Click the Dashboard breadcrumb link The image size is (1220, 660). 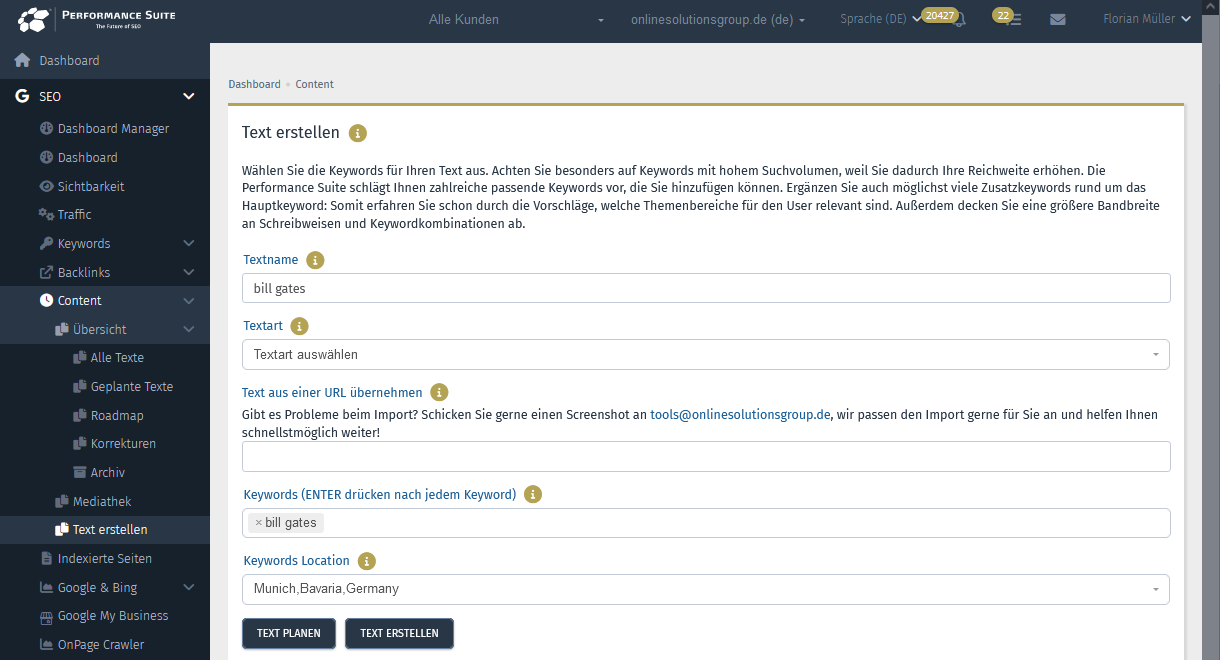pyautogui.click(x=254, y=84)
